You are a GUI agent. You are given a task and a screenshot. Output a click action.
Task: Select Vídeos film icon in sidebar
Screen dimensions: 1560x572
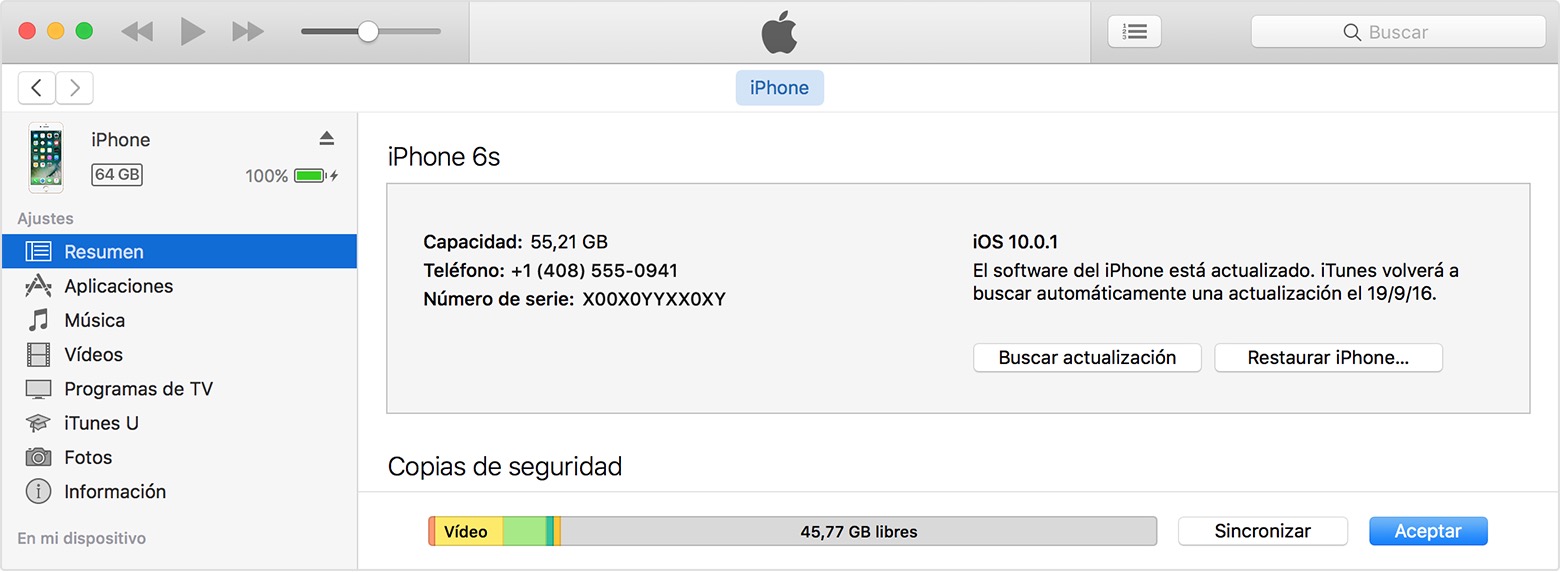pyautogui.click(x=38, y=355)
